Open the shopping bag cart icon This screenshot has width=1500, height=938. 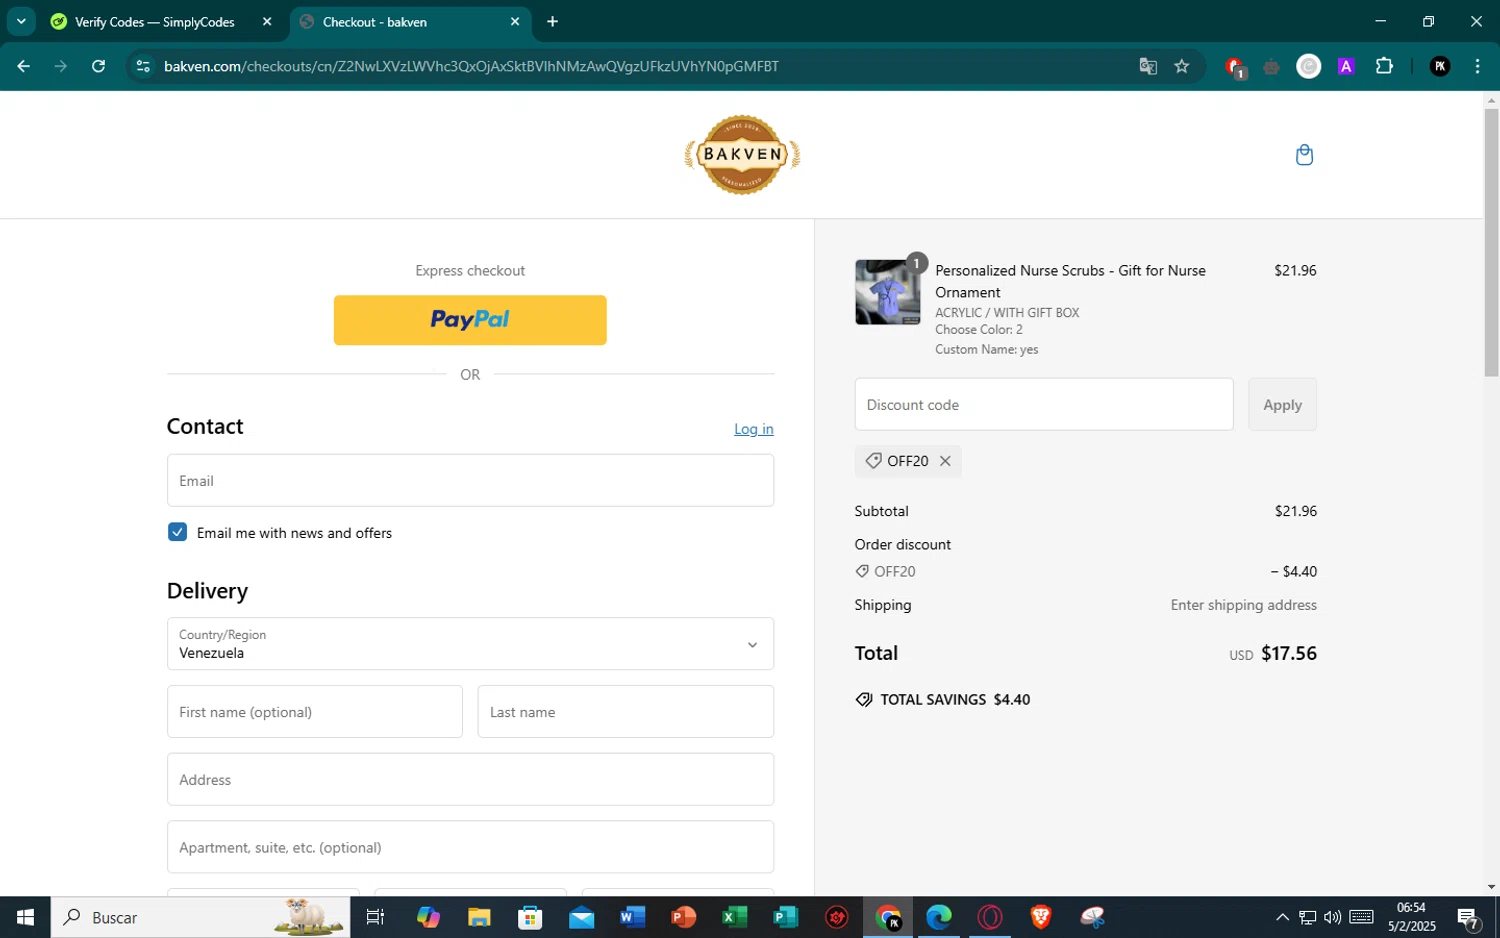[x=1304, y=155]
